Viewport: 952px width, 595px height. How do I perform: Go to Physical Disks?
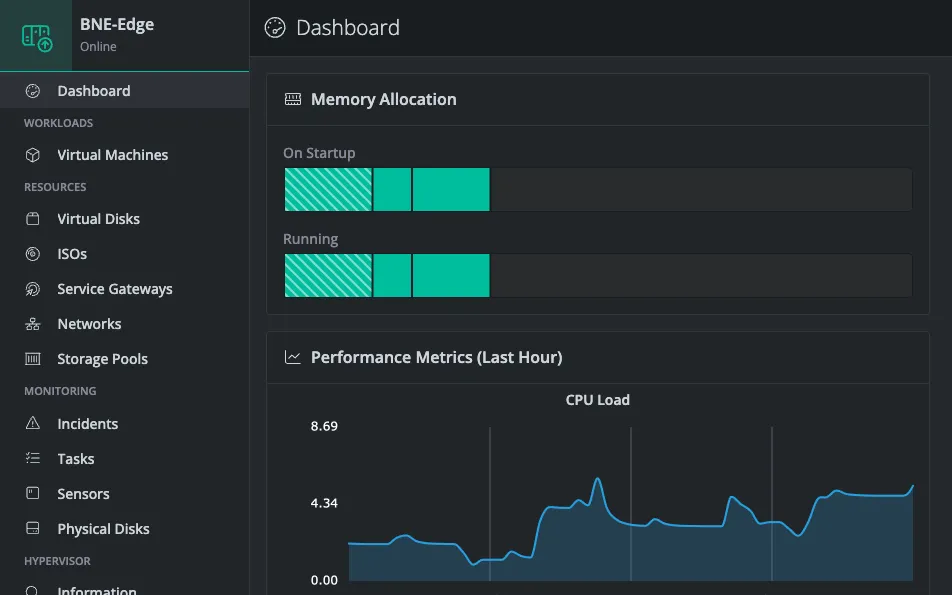tap(124, 529)
